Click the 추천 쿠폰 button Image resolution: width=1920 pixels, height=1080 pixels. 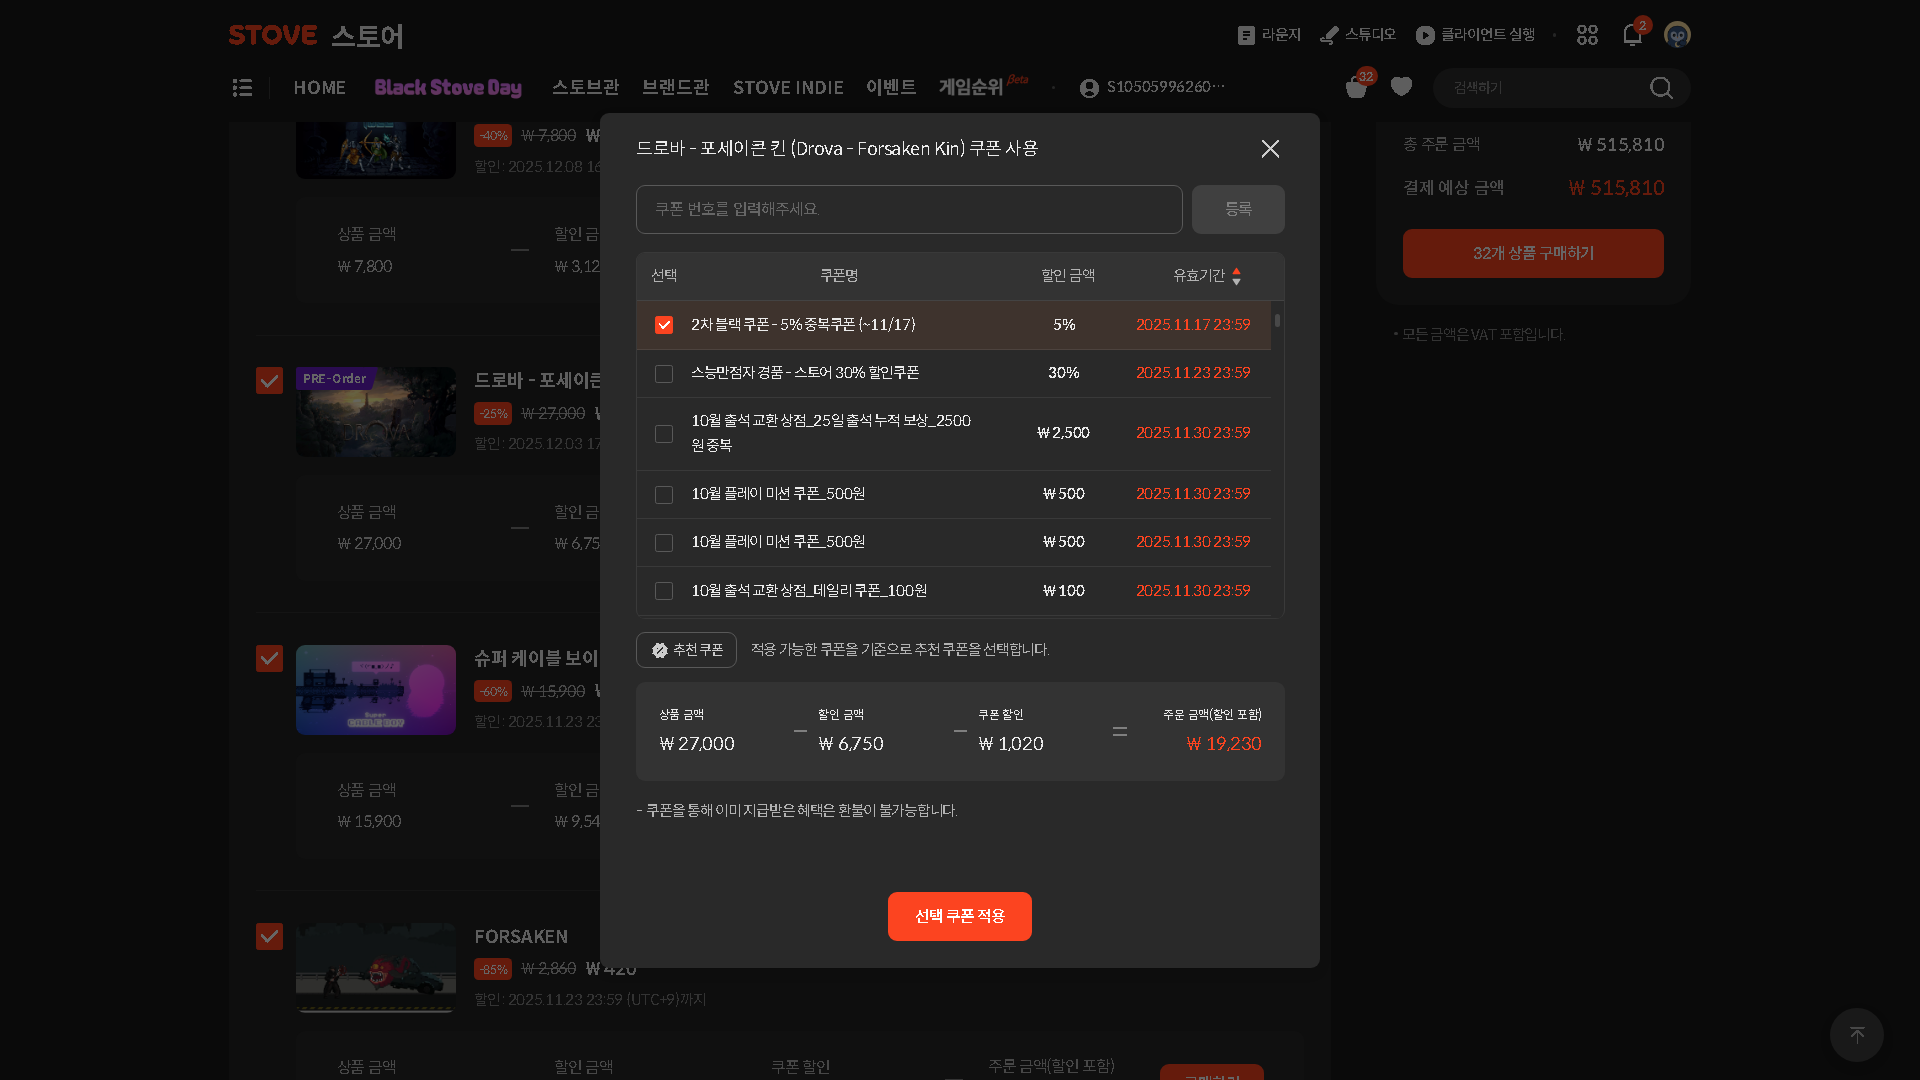tap(686, 650)
